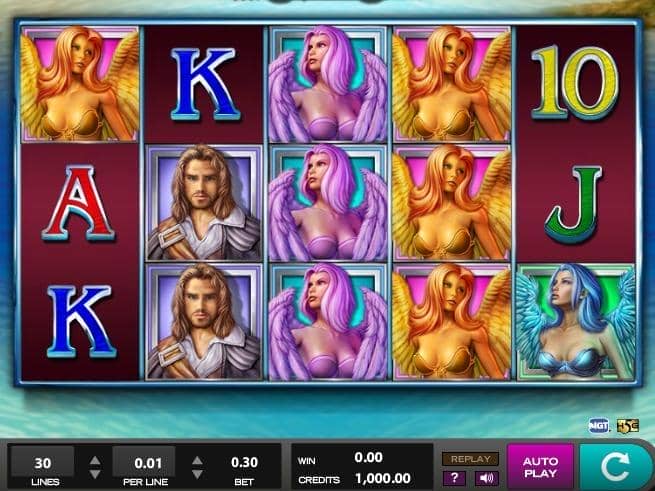The image size is (655, 491).
Task: Mute sound with the speaker icon
Action: pos(486,478)
